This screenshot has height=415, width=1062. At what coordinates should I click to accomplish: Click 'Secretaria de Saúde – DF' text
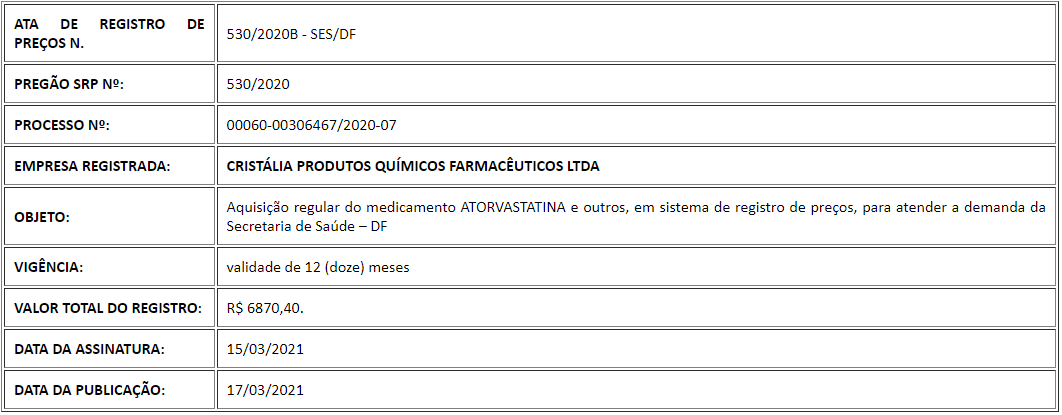tap(307, 227)
